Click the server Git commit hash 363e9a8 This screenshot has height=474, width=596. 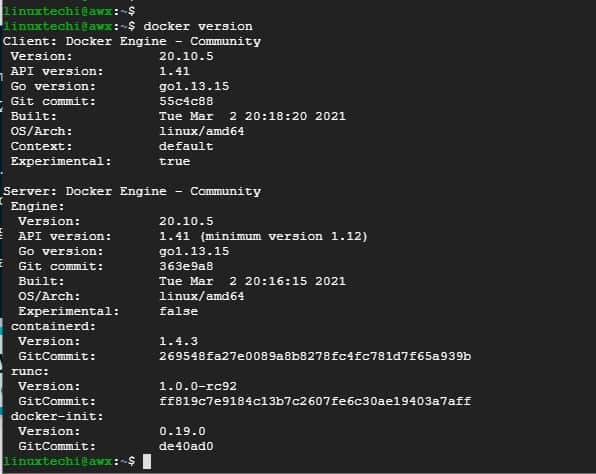pos(186,266)
